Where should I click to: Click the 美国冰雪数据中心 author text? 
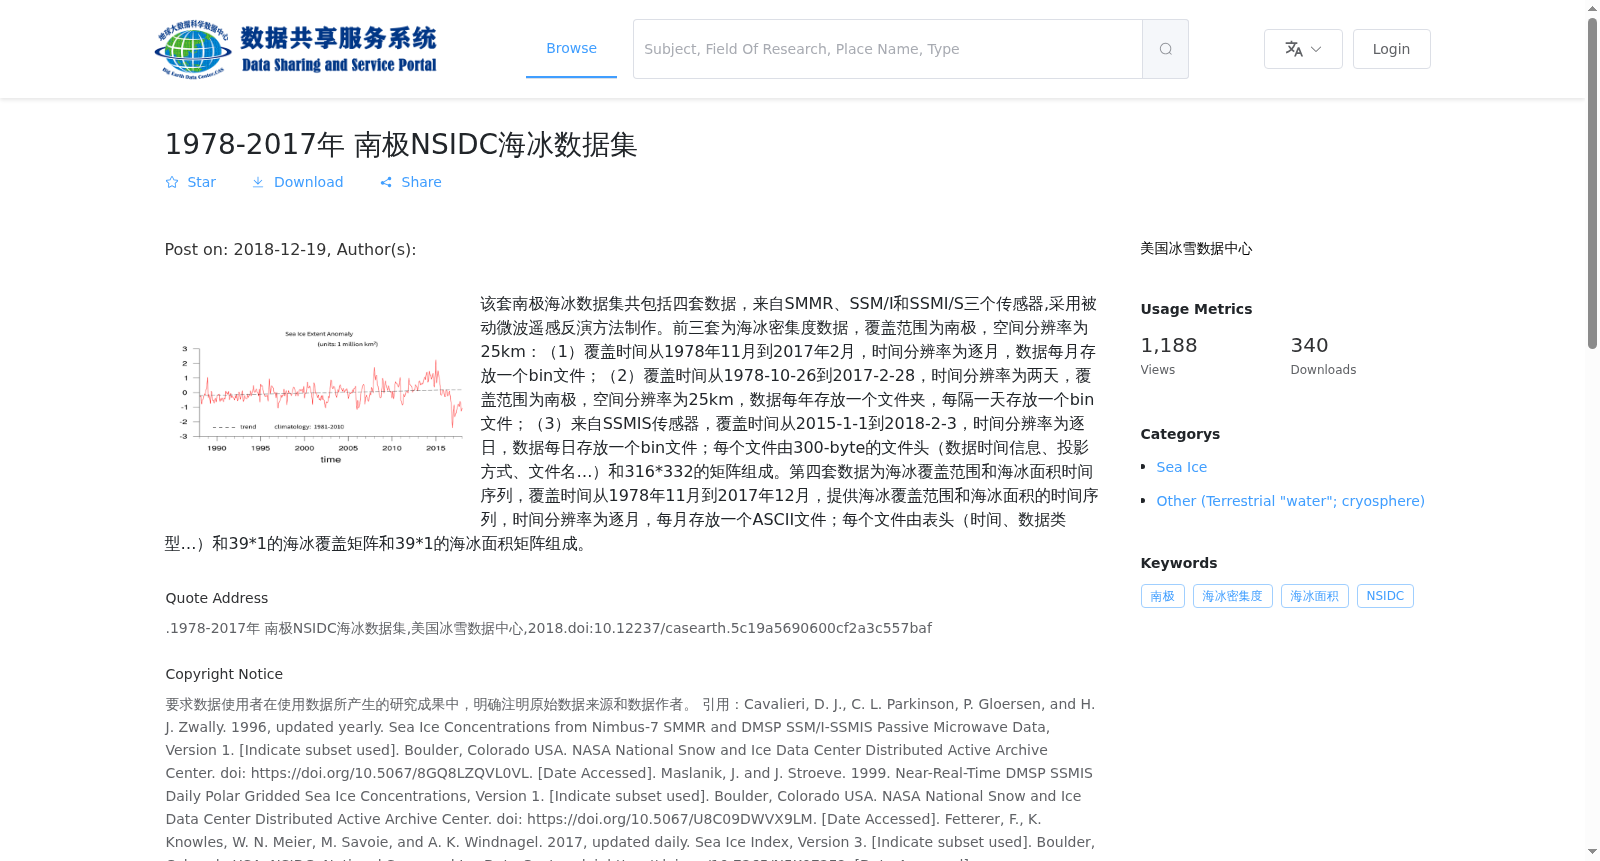1196,249
